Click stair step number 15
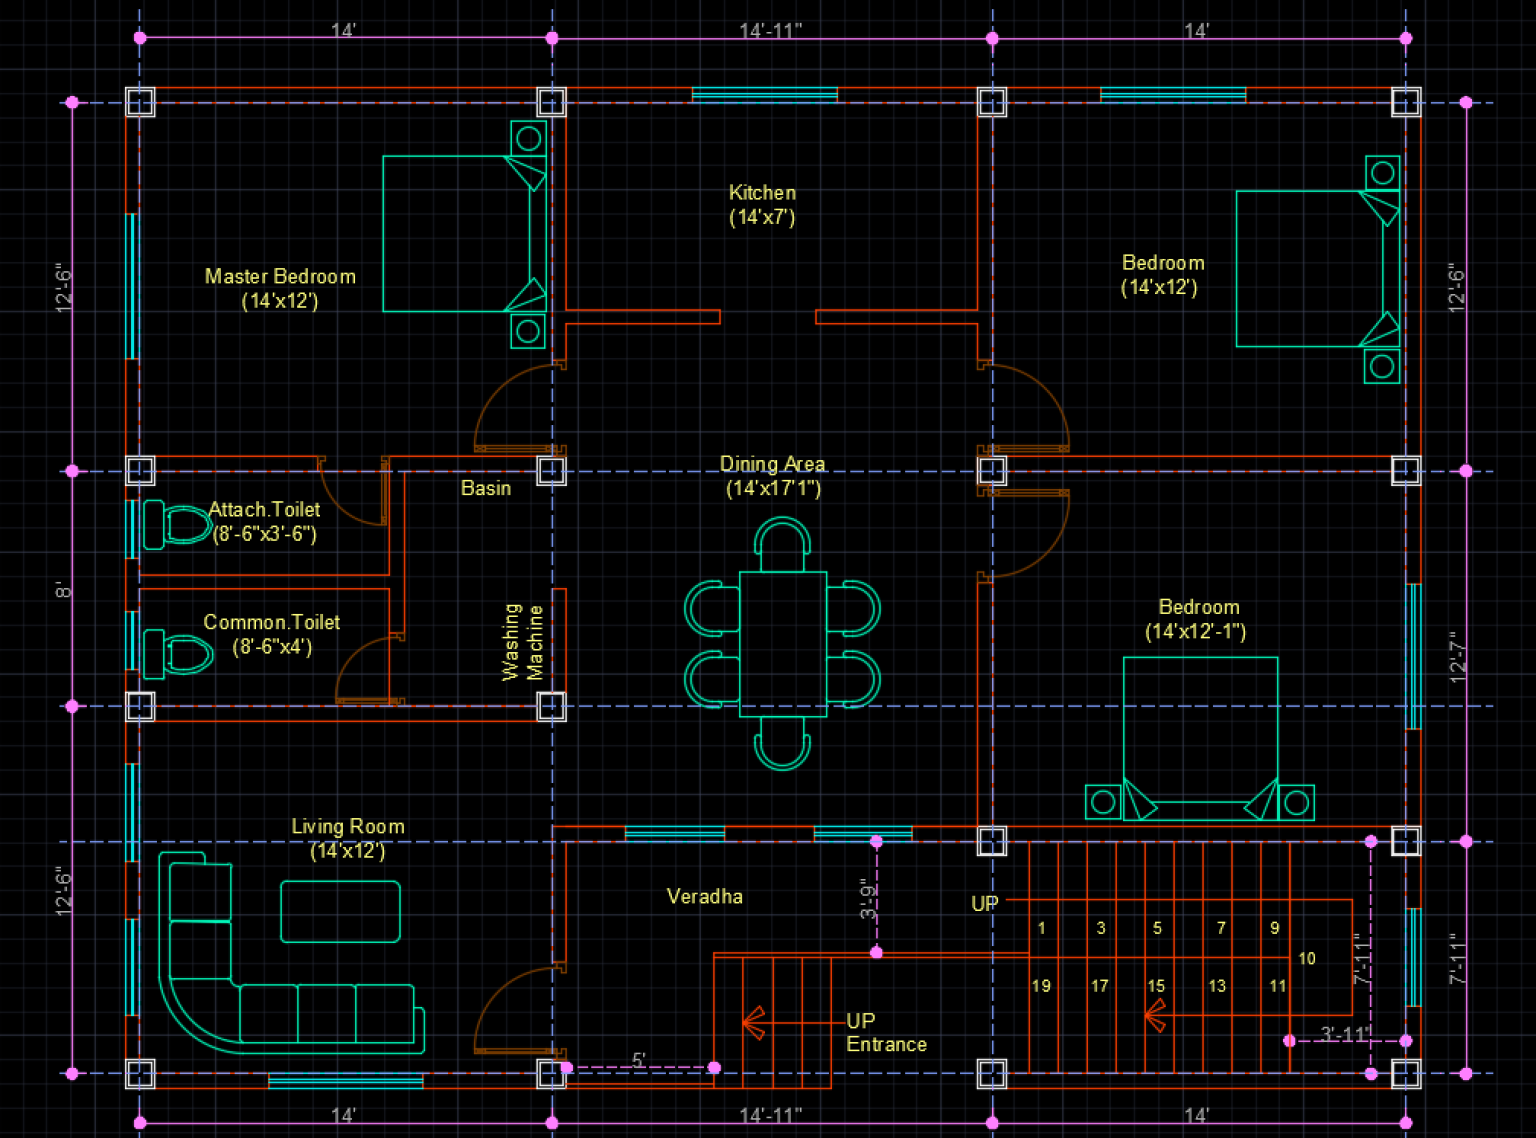Viewport: 1536px width, 1138px height. pos(1156,986)
